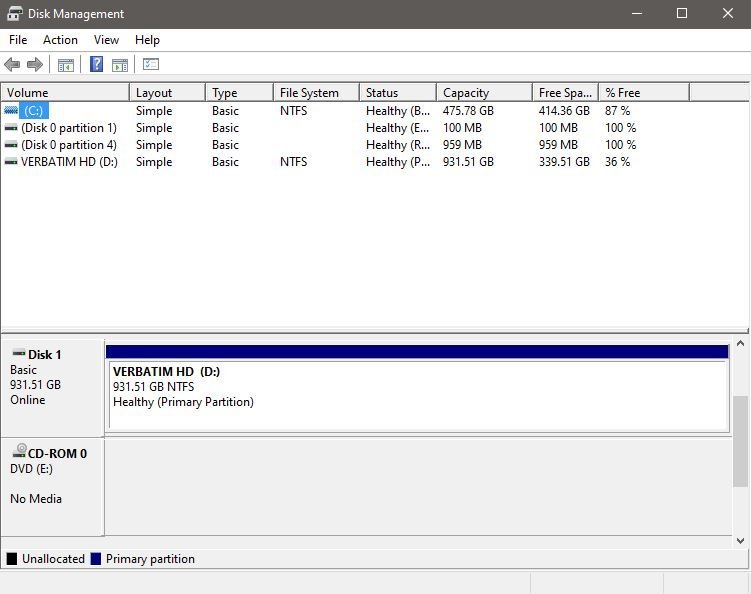The width and height of the screenshot is (751, 594).
Task: Open Help via the blue question mark icon
Action: (97, 65)
